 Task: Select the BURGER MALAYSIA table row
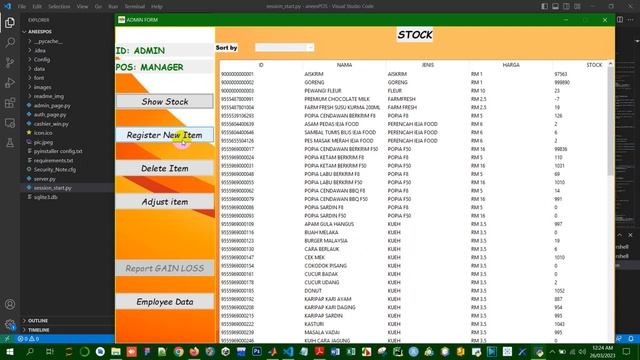tap(414, 241)
